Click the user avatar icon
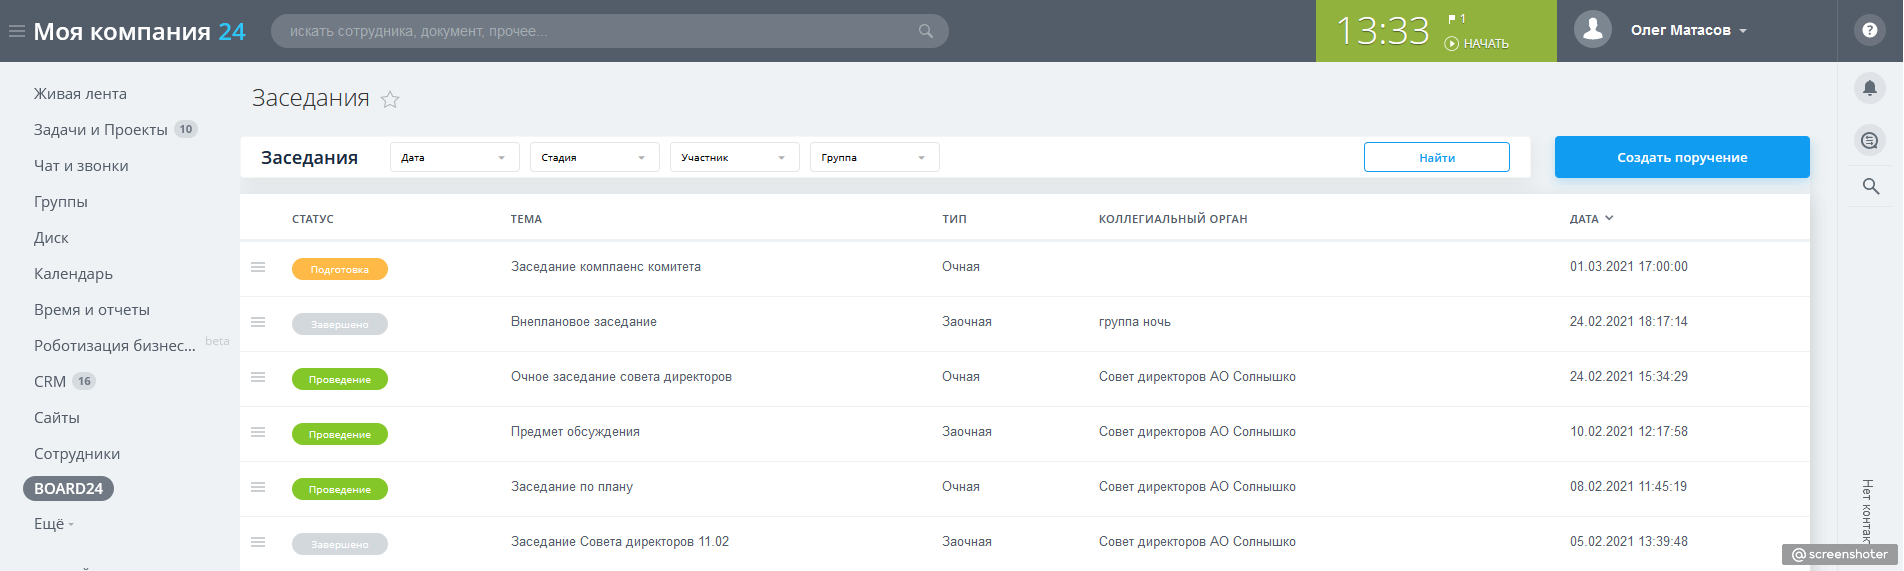This screenshot has height=571, width=1904. tap(1592, 30)
